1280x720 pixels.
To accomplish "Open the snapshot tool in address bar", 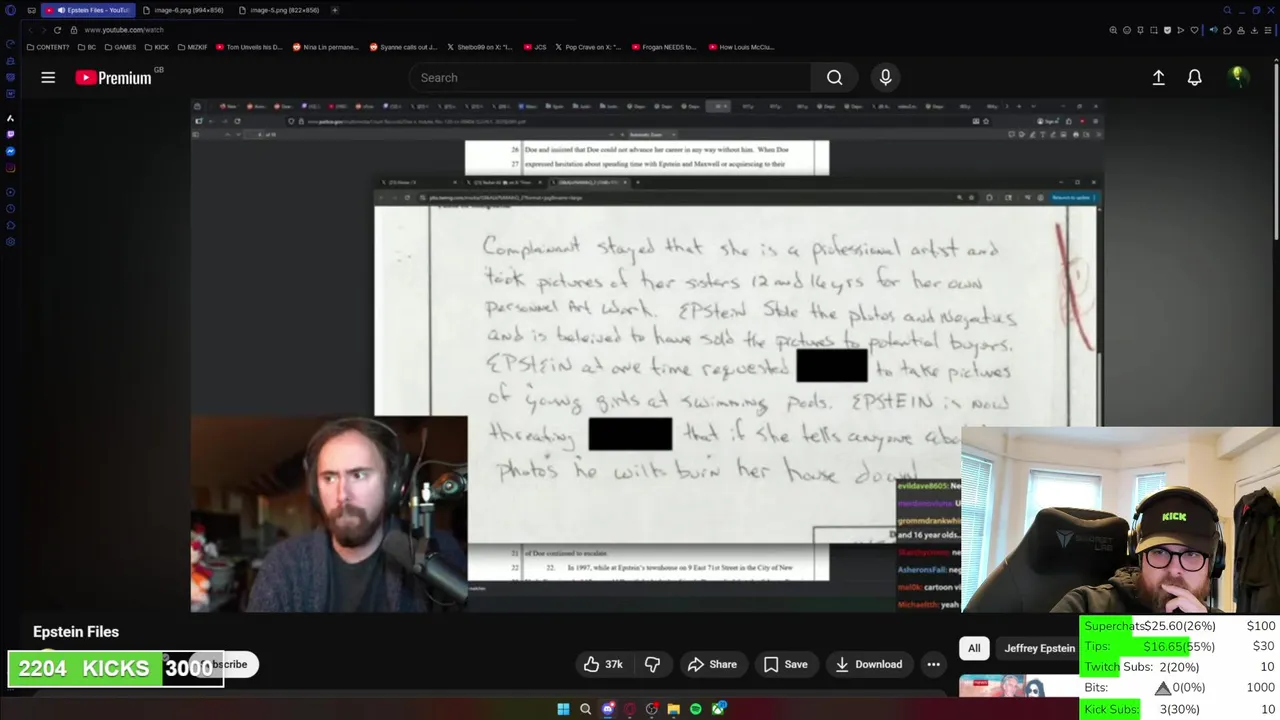I will 1154,30.
